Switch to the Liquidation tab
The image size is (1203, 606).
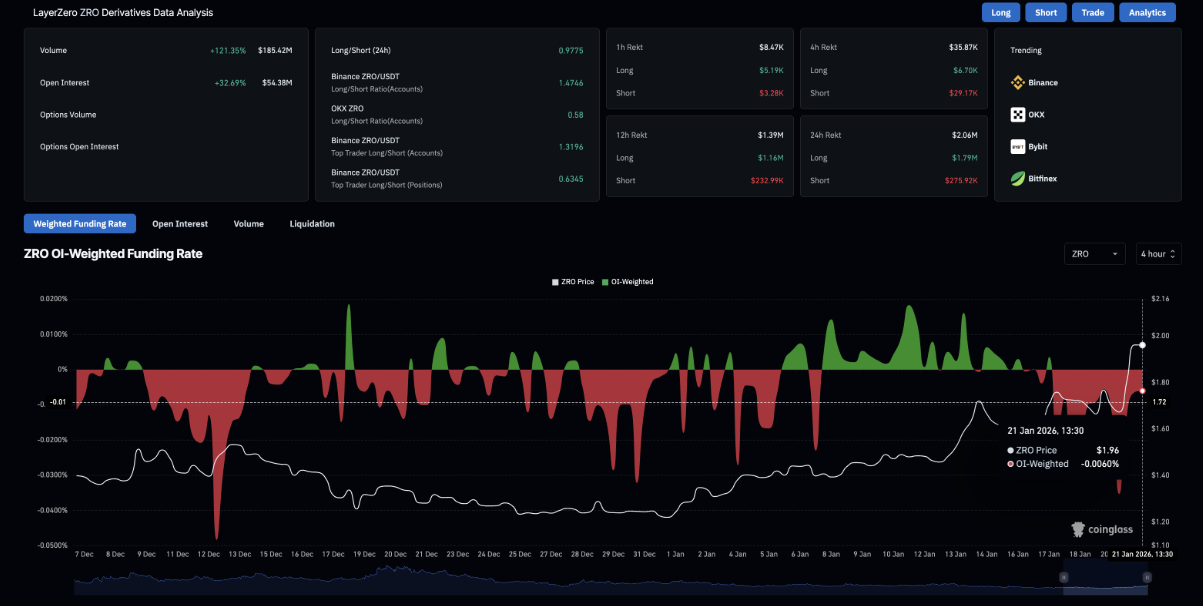[312, 224]
